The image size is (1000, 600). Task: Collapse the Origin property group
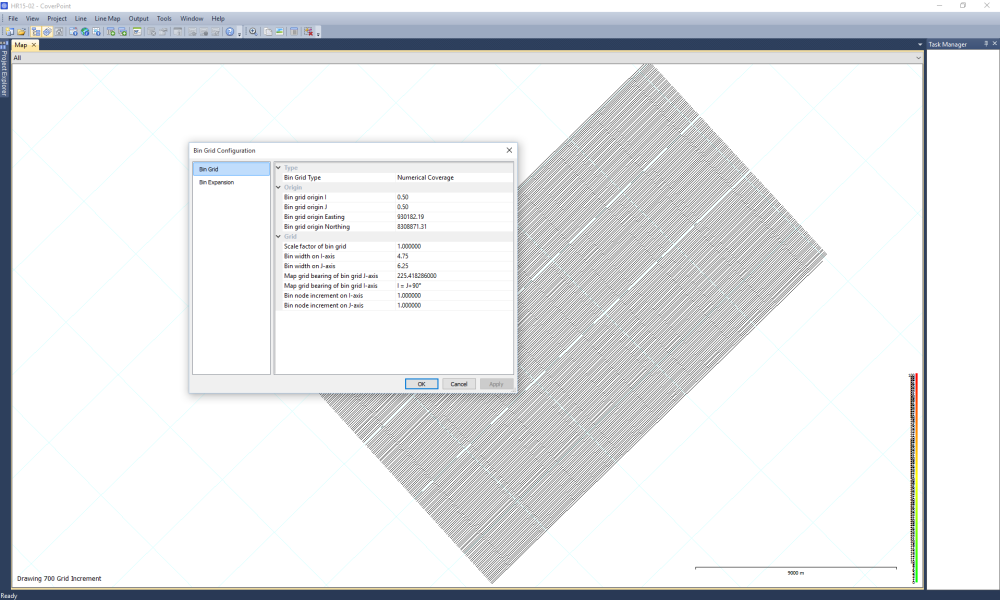pyautogui.click(x=278, y=187)
